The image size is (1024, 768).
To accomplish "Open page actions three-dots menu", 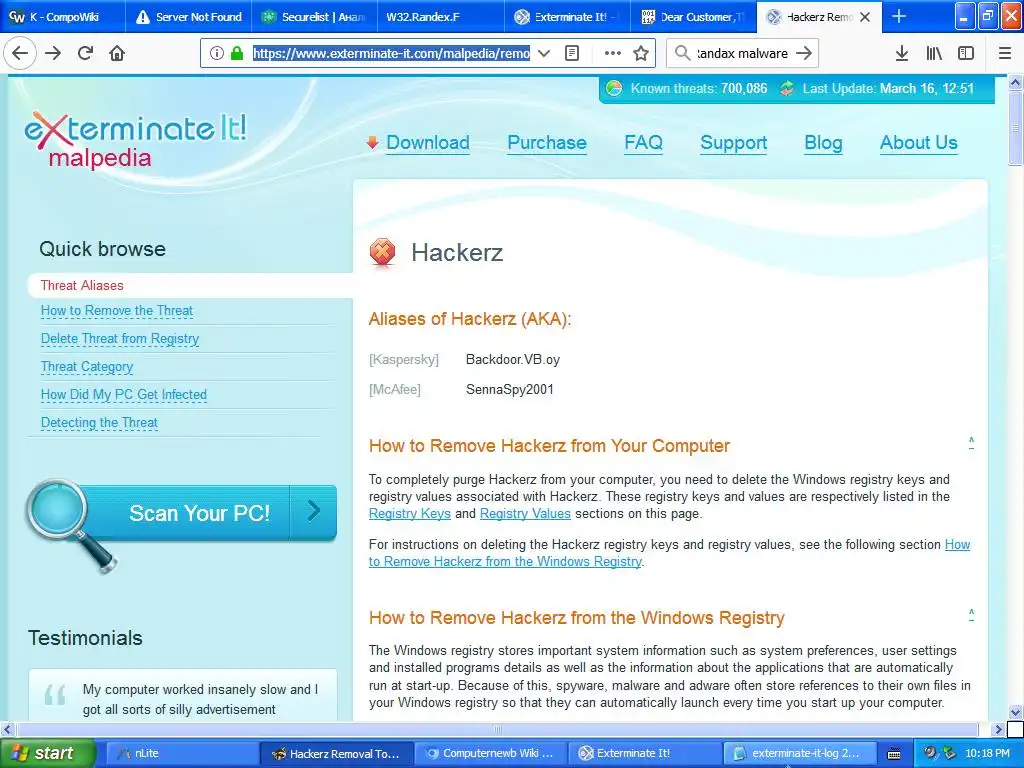I will point(612,53).
